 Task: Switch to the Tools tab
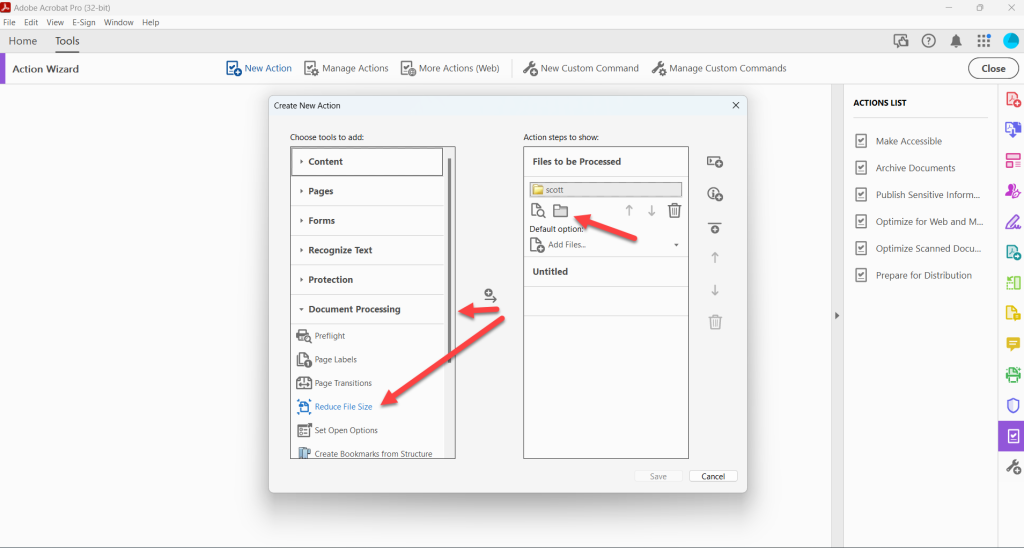tap(67, 40)
